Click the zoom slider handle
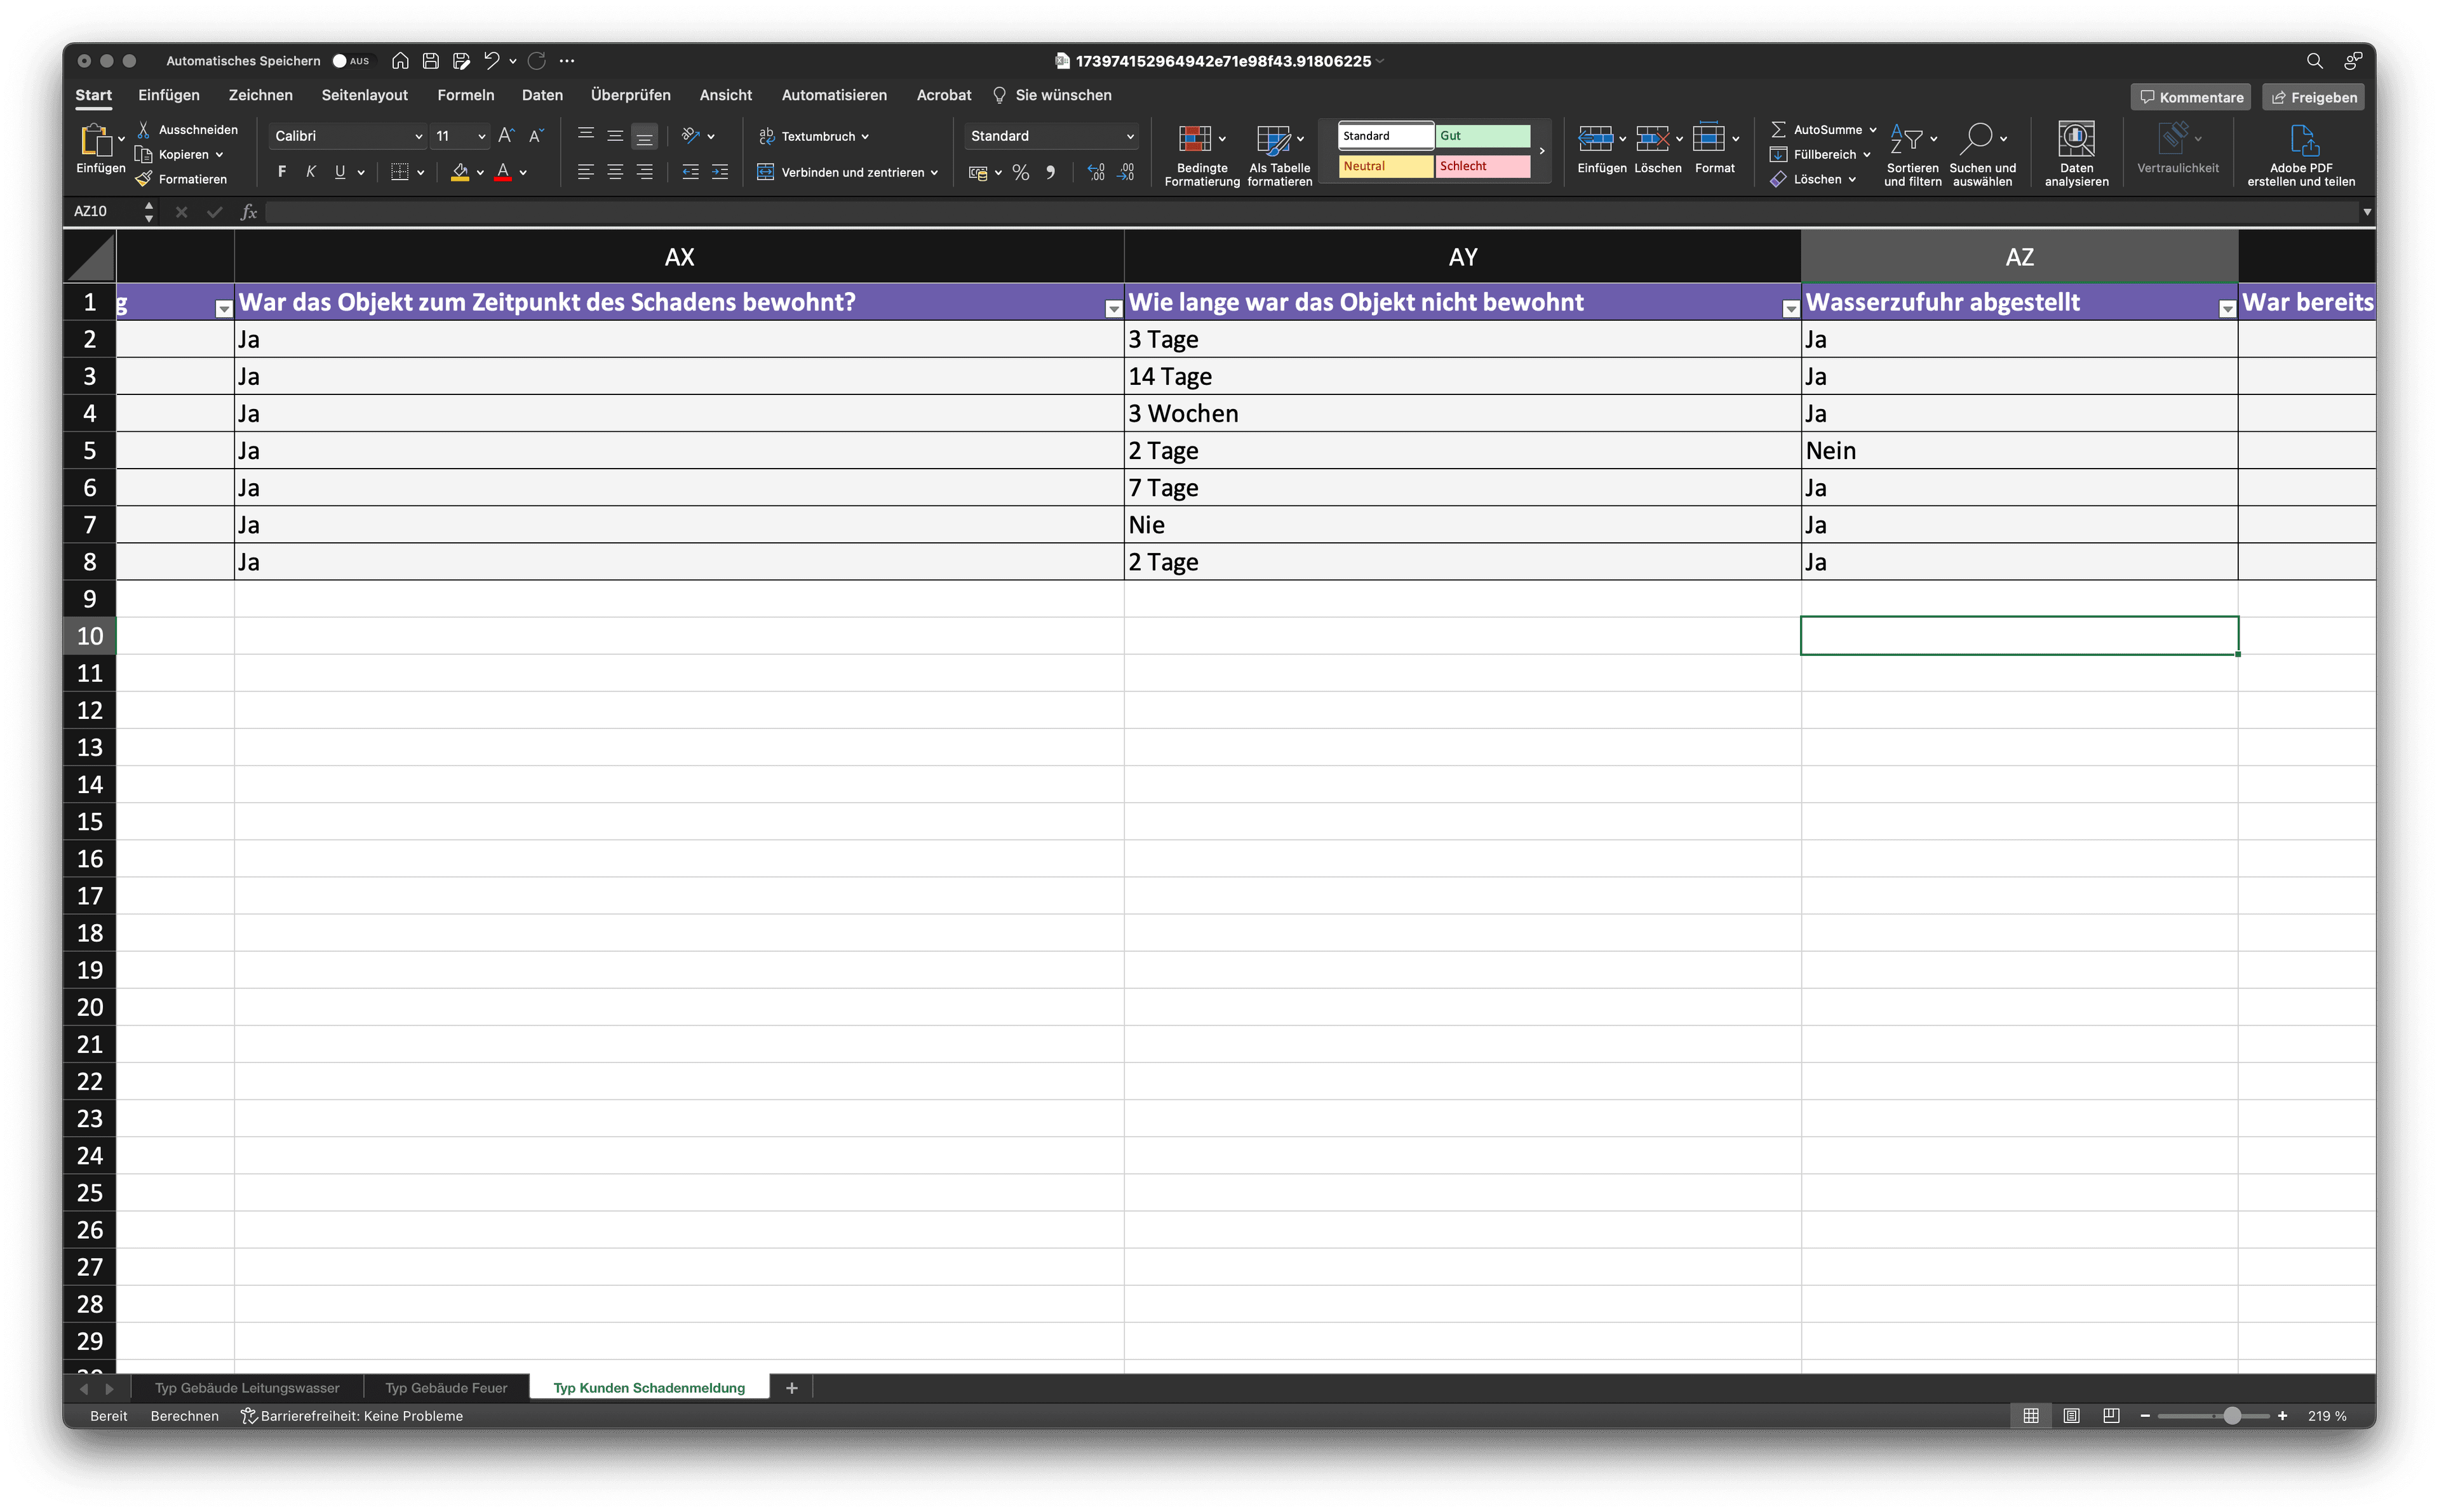The height and width of the screenshot is (1512, 2439). coord(2232,1416)
